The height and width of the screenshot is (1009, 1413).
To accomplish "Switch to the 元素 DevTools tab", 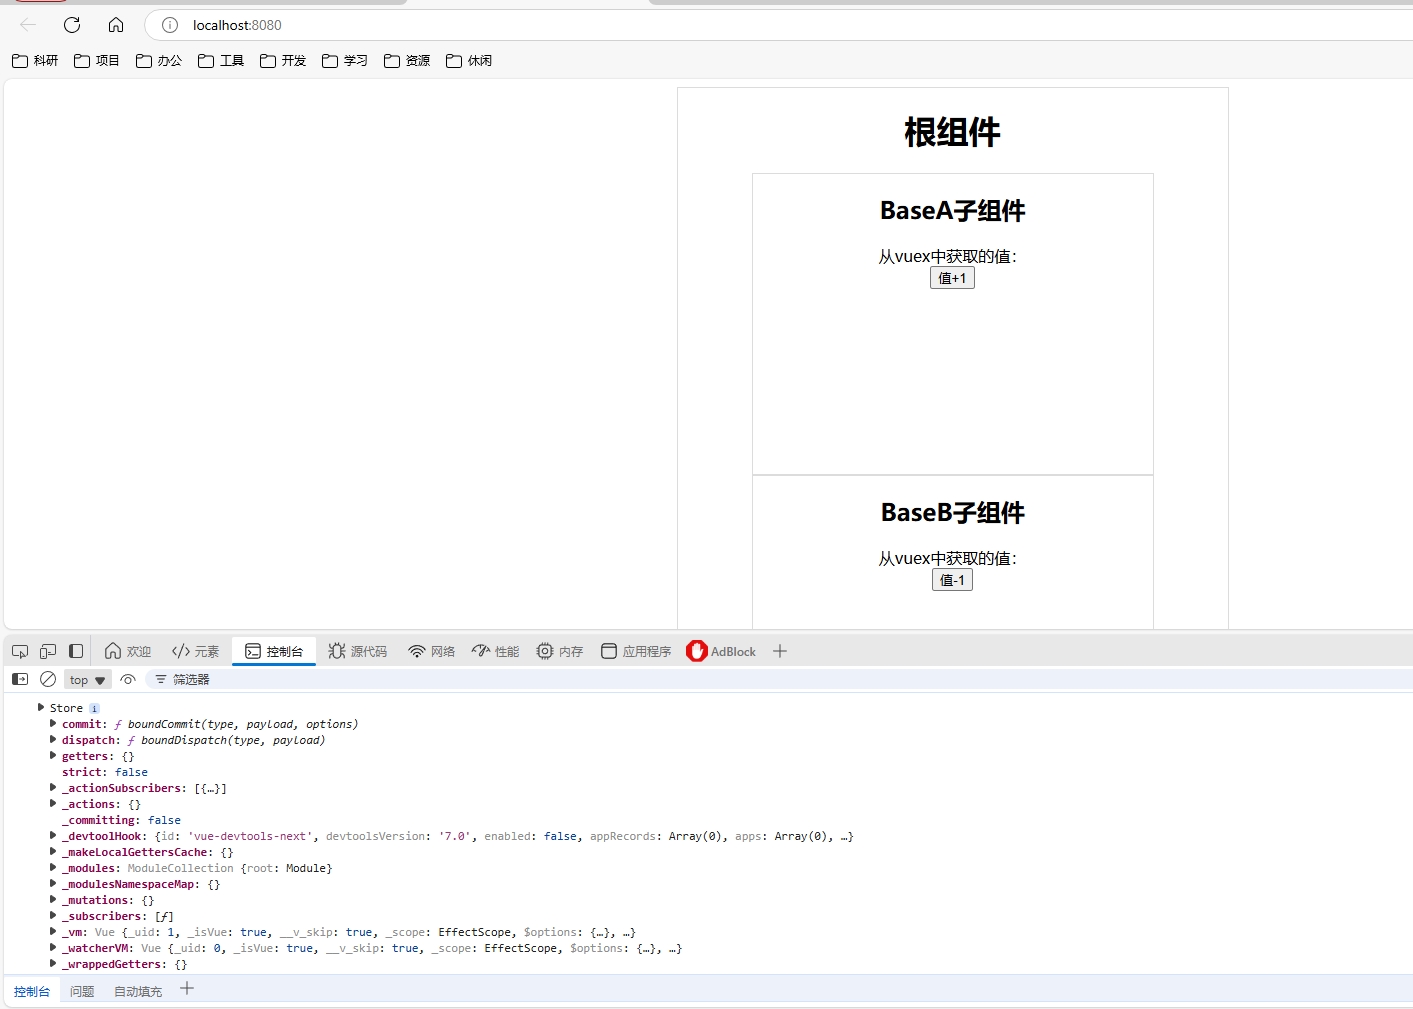I will point(195,651).
